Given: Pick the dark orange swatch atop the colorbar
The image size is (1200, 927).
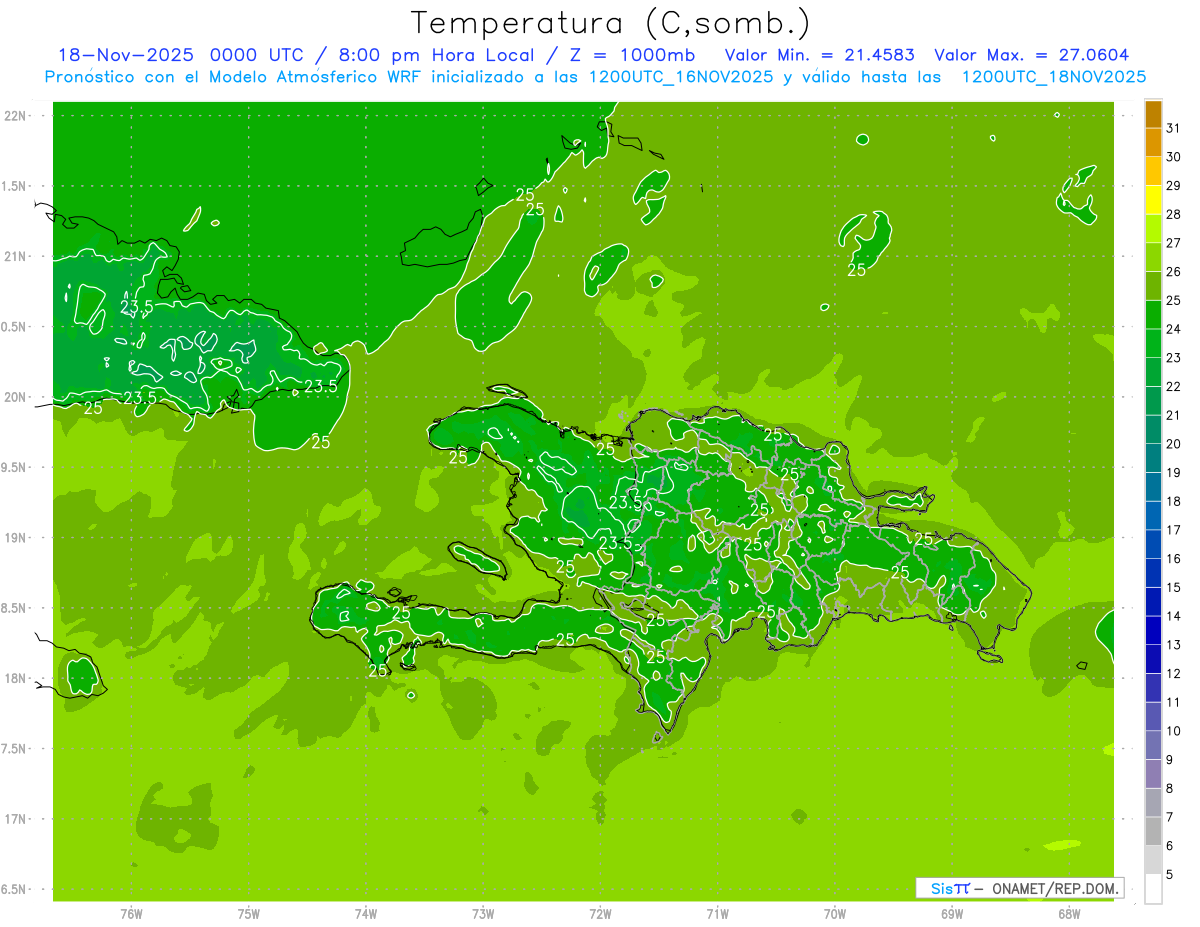Looking at the screenshot, I should point(1153,114).
